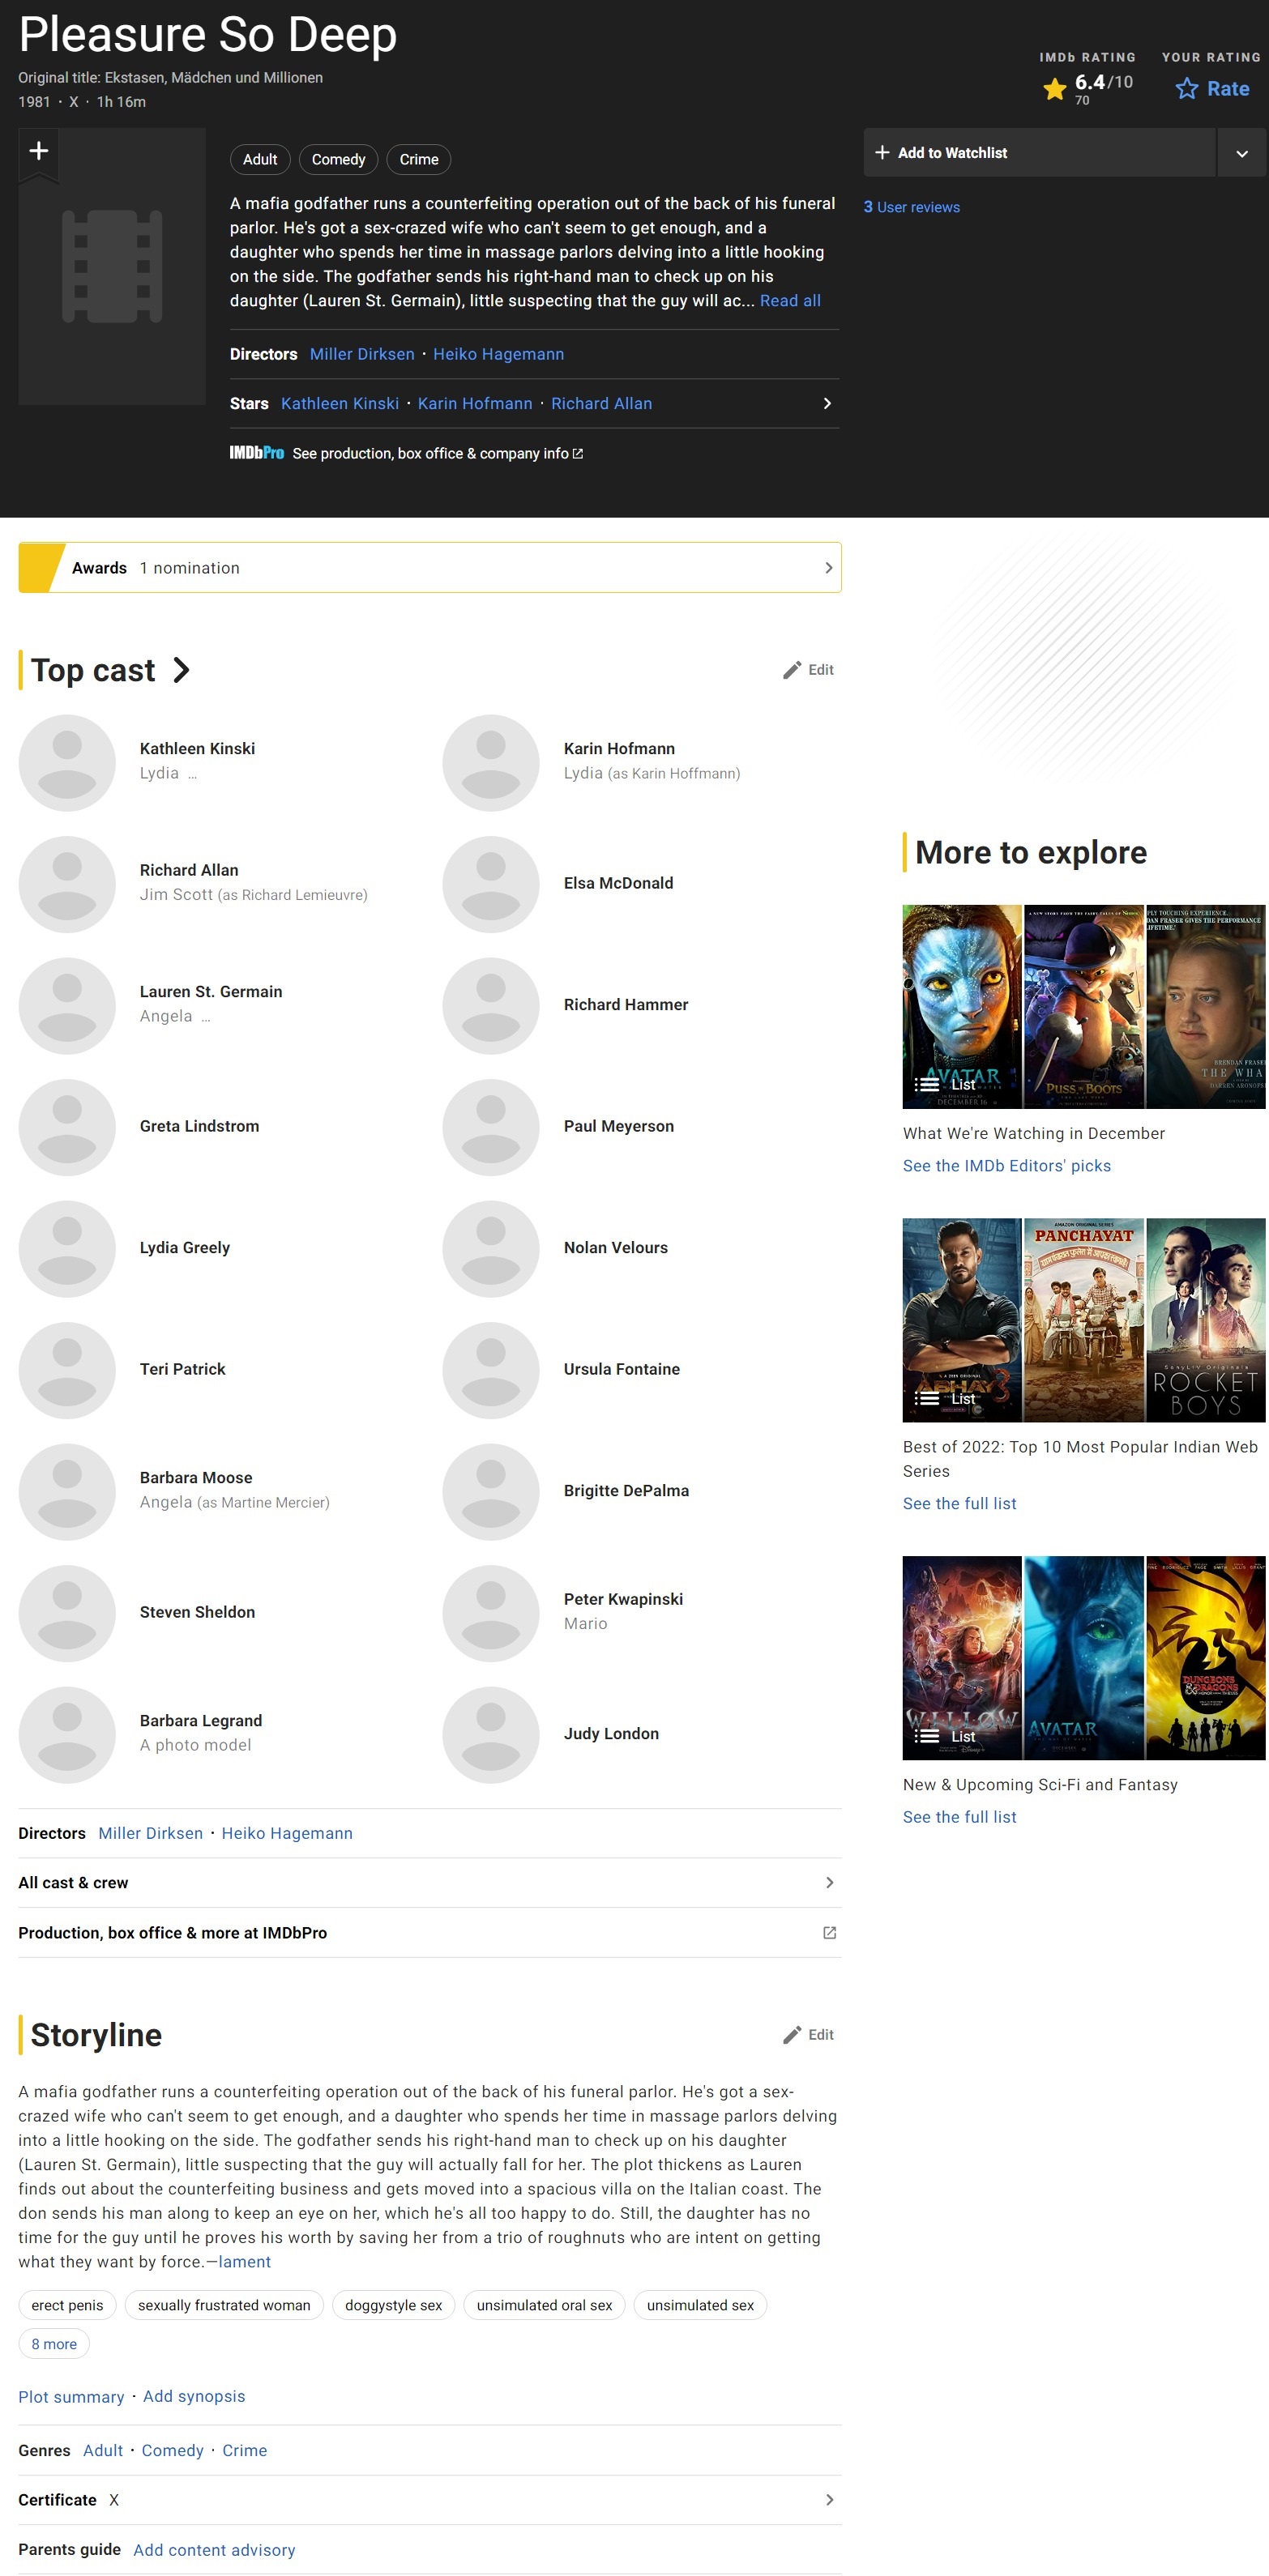
Task: Click the external link icon after company info
Action: click(578, 454)
